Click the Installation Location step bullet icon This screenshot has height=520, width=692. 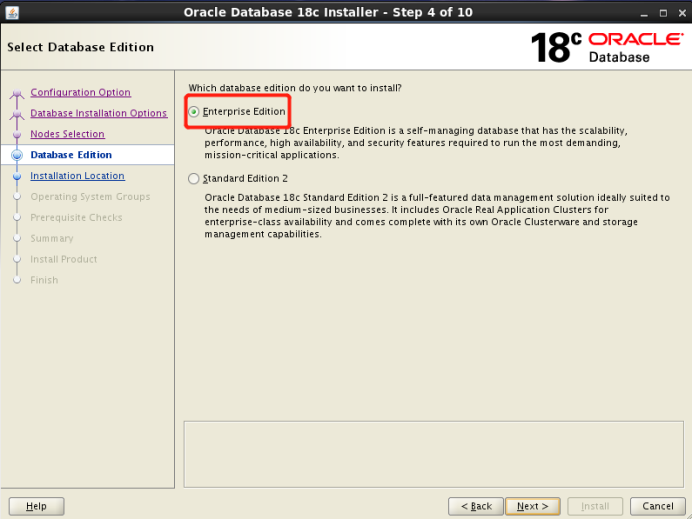(x=17, y=176)
